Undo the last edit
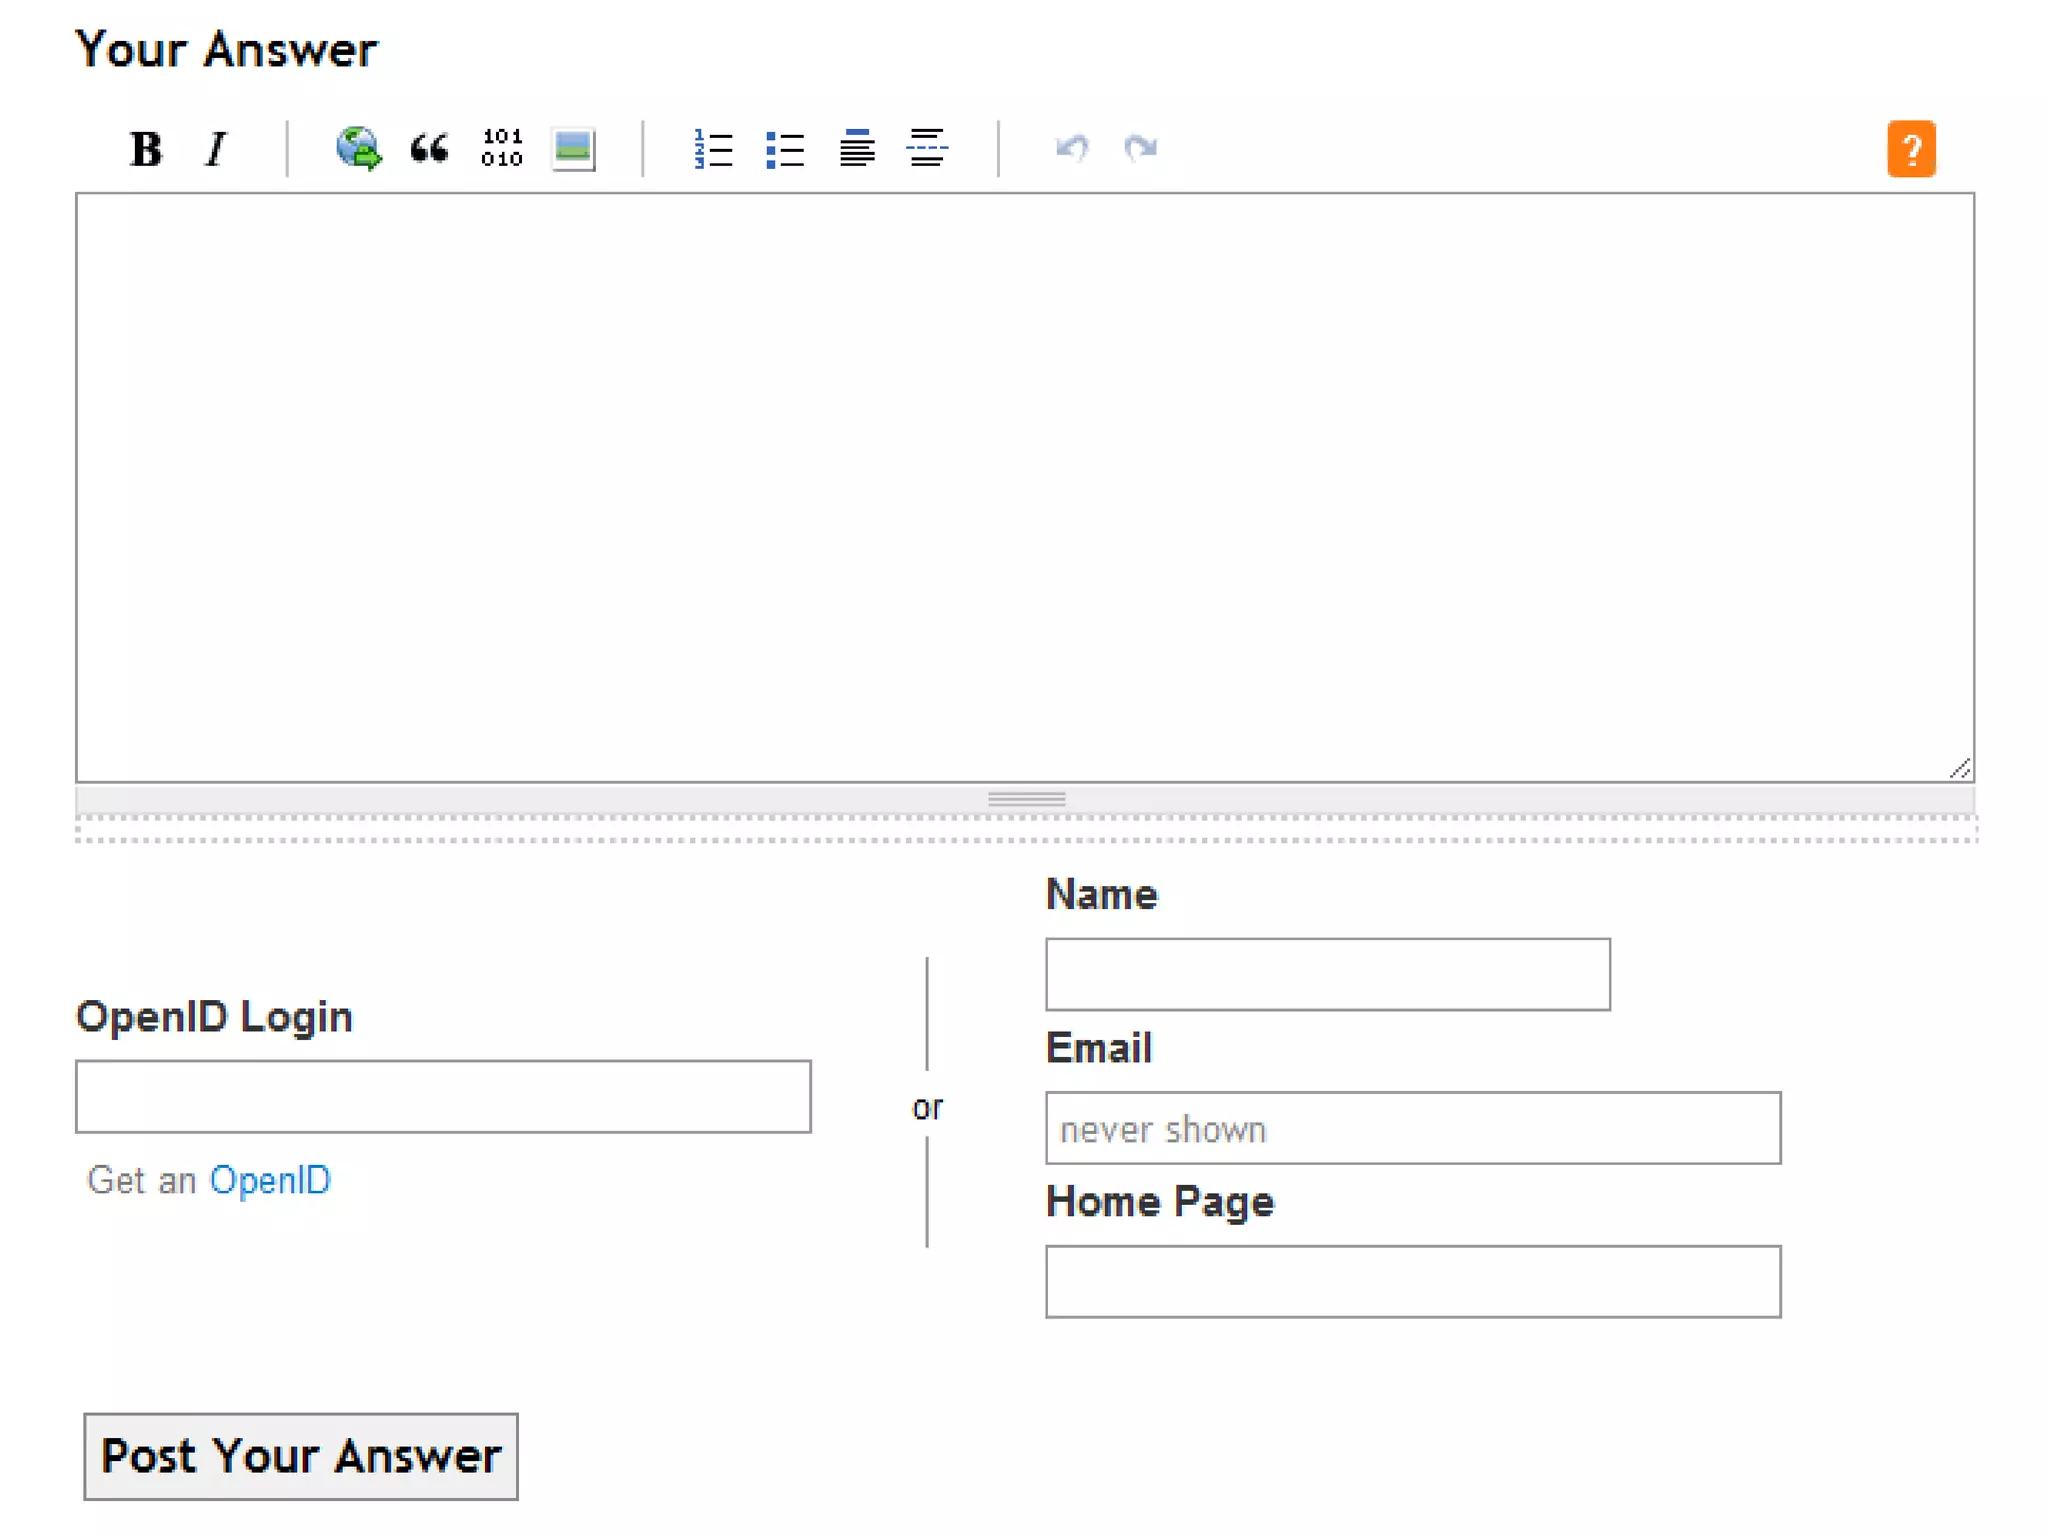Screen dimensions: 2048x1536 click(x=1072, y=149)
